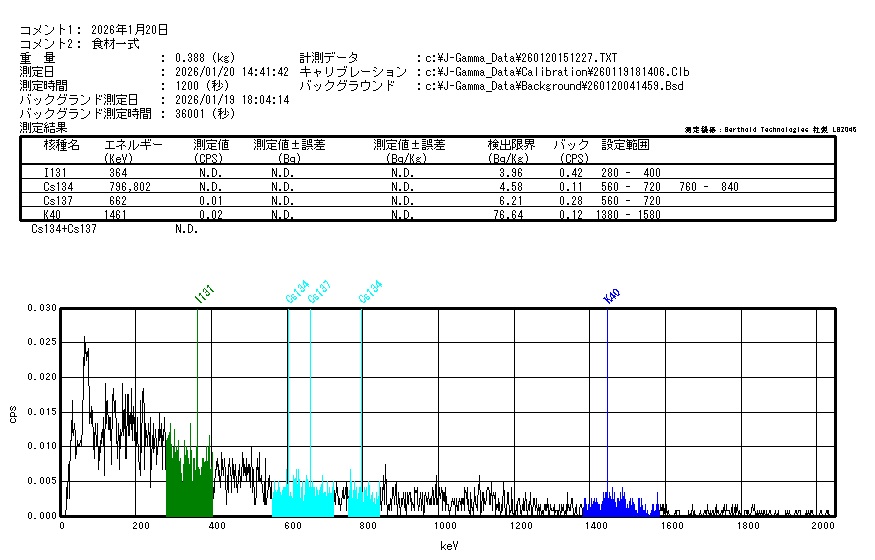Click the Cs134 marker label nearest 800 keV

[370, 293]
